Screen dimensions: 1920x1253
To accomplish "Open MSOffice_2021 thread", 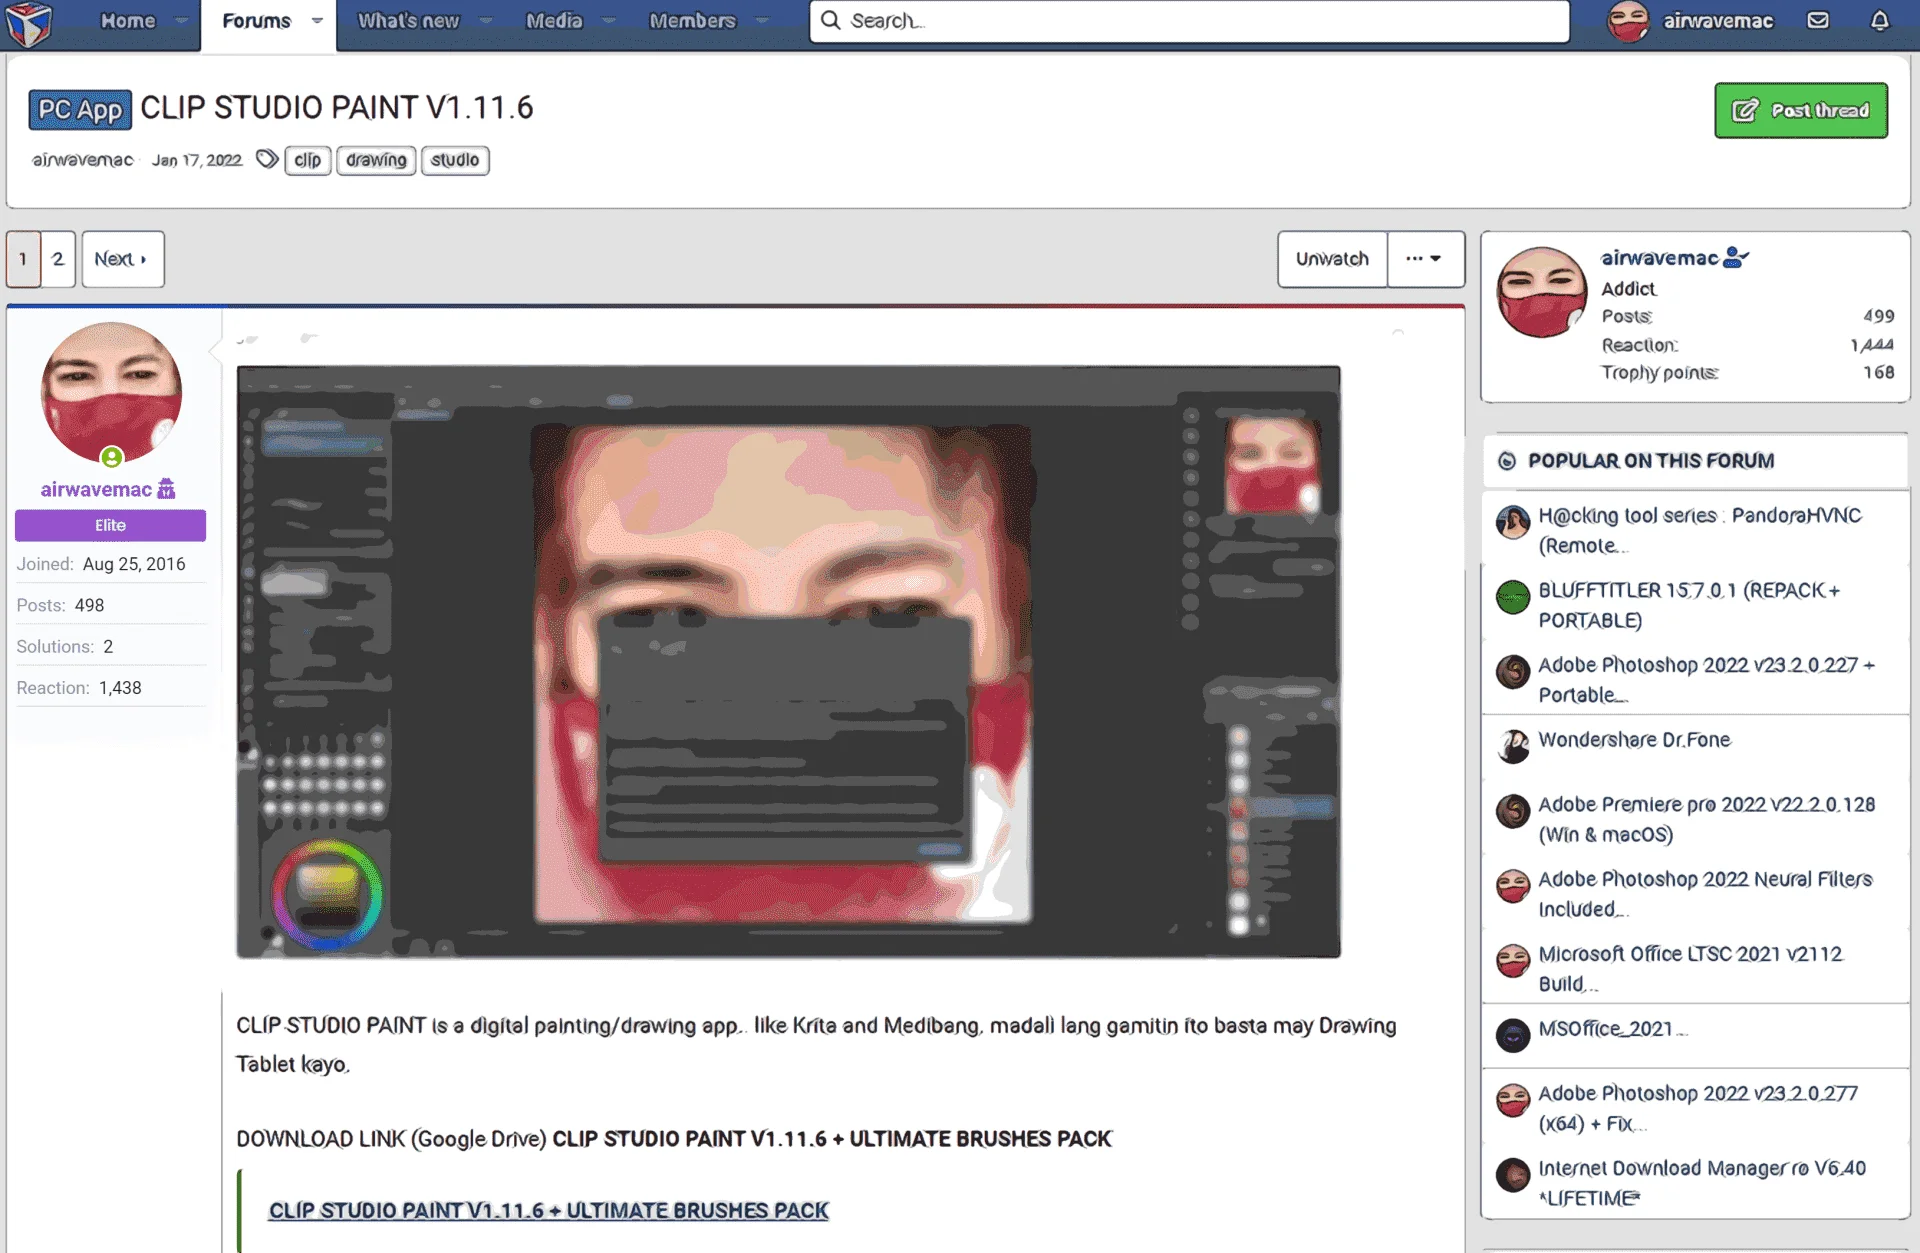I will point(1612,1029).
